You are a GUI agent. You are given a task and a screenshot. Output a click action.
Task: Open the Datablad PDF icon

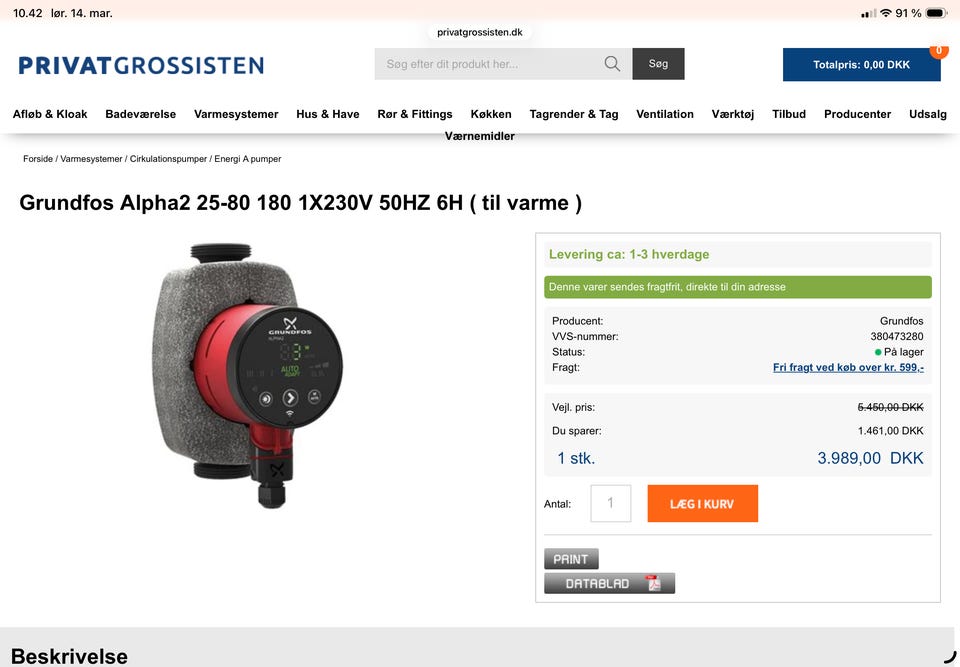[x=654, y=583]
